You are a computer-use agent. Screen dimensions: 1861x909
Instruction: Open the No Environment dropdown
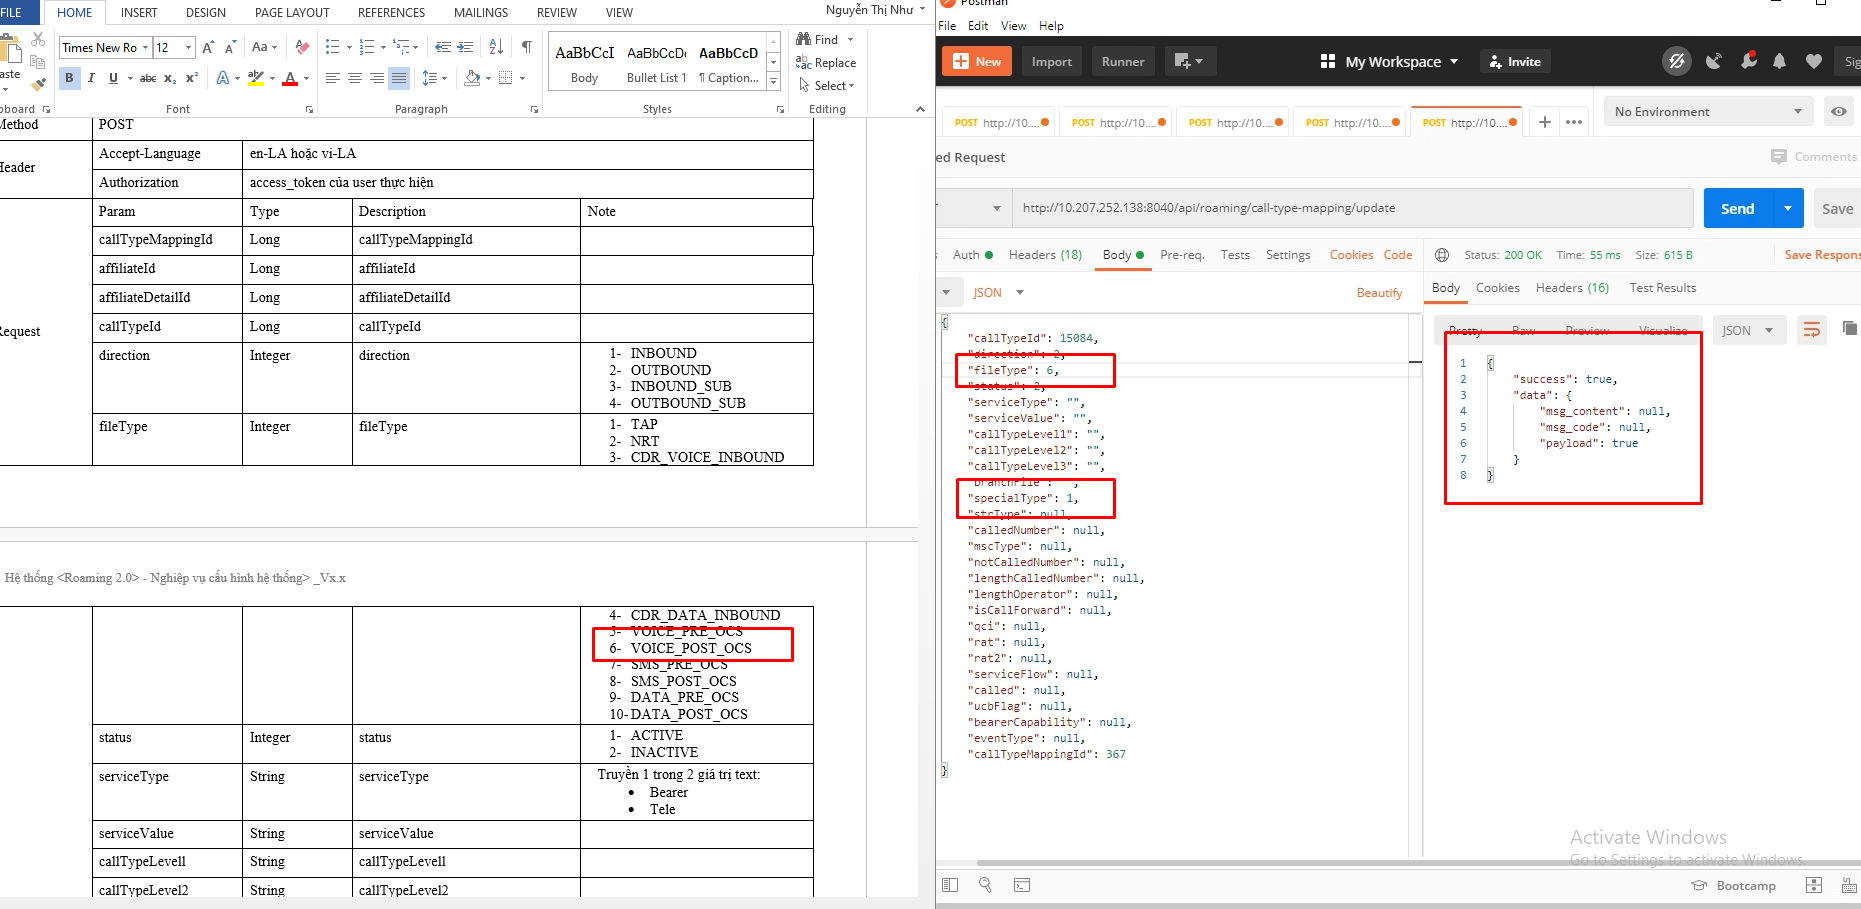click(1708, 112)
